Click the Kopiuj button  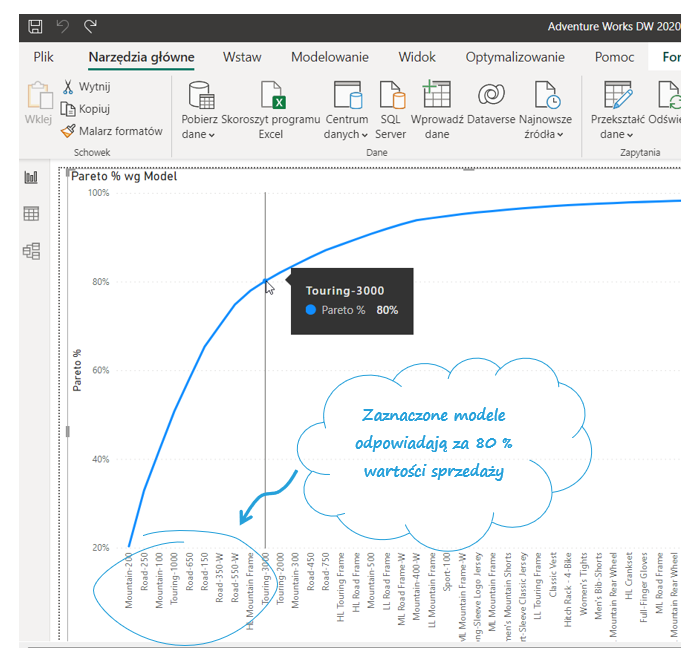point(86,109)
